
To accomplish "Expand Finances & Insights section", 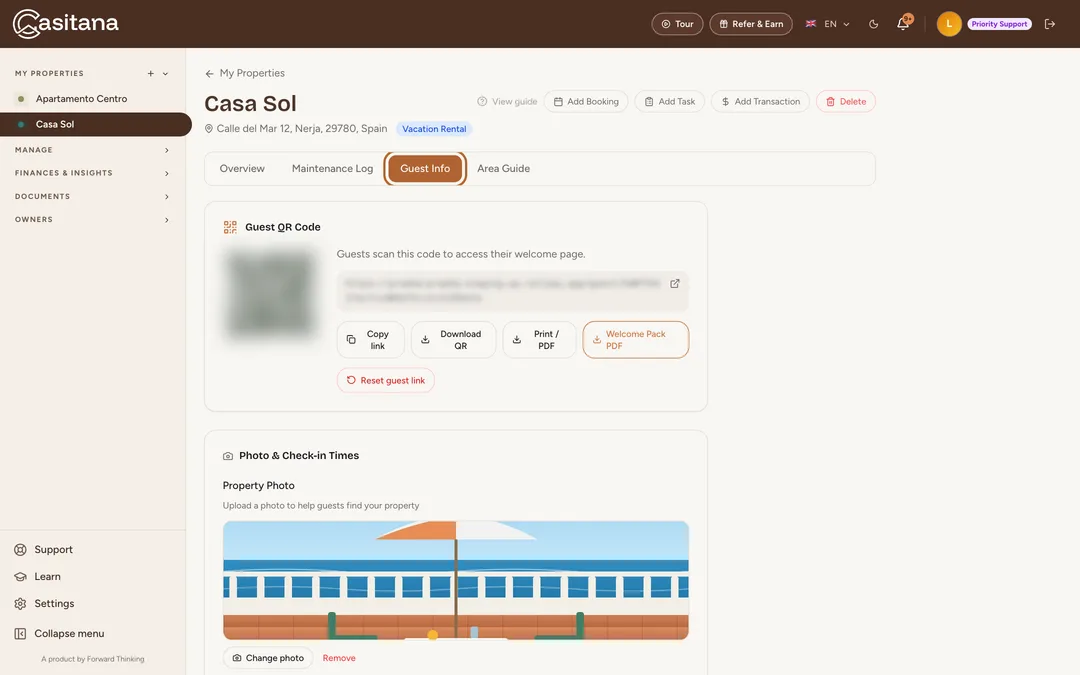I will (x=93, y=173).
